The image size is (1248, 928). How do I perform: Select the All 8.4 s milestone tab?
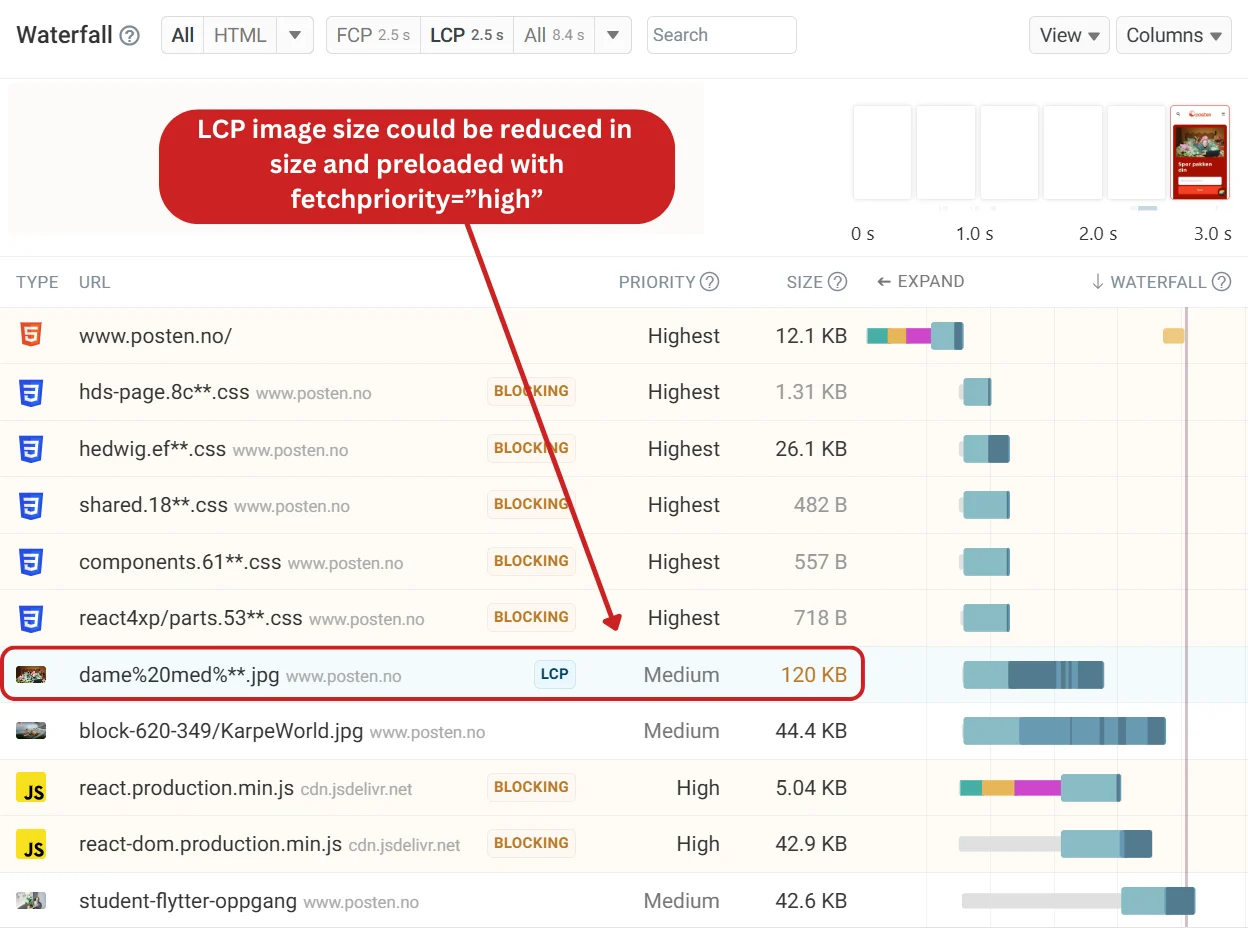click(554, 35)
